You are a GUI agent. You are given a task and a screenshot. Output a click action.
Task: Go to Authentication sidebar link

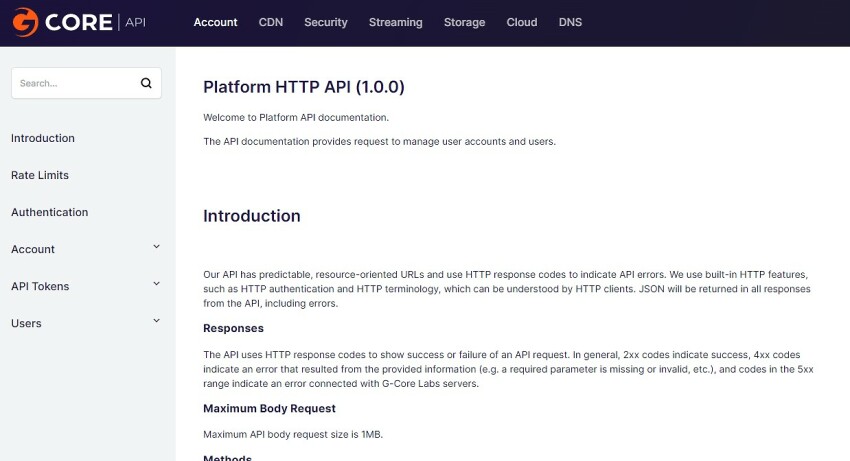coord(49,212)
